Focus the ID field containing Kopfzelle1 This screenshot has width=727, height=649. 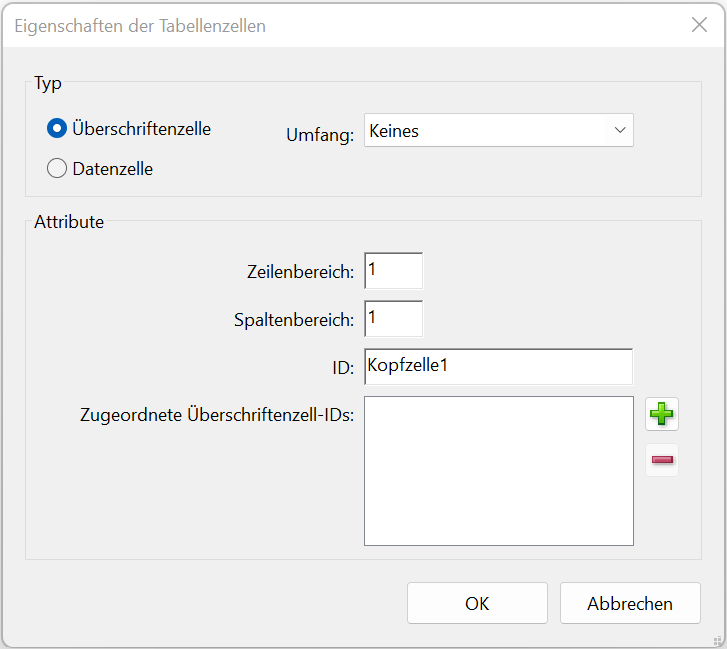point(498,367)
